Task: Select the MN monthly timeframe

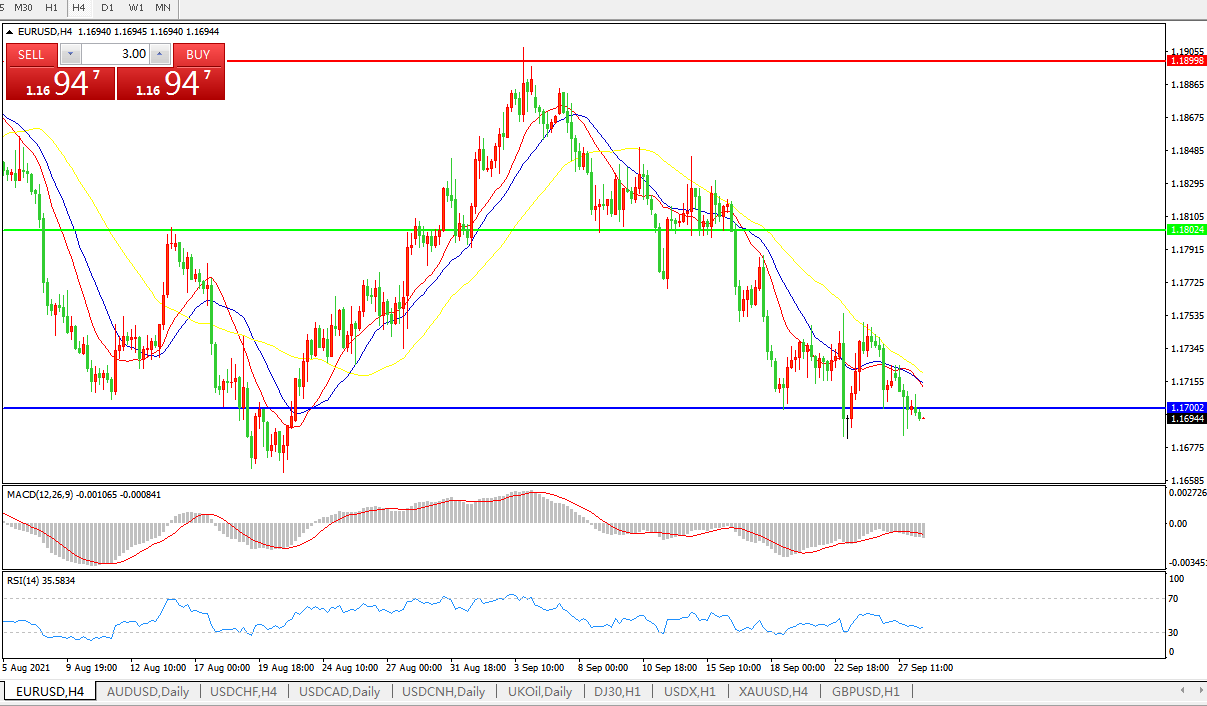Action: (x=163, y=7)
